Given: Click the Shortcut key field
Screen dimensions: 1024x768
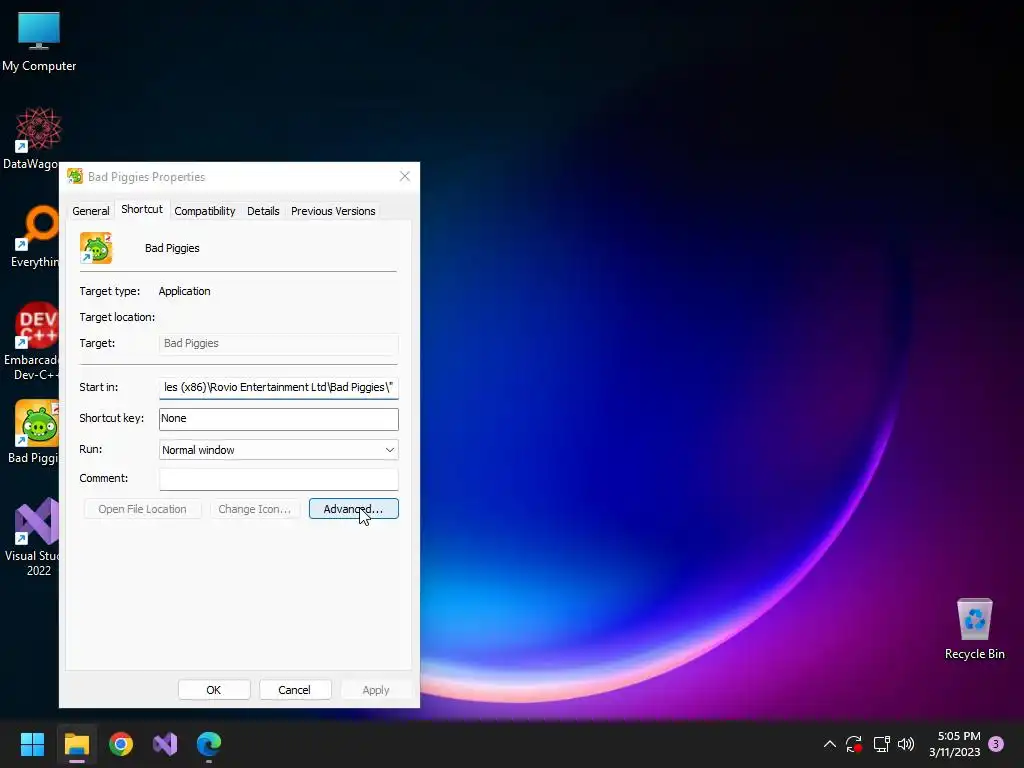Looking at the screenshot, I should pyautogui.click(x=279, y=419).
